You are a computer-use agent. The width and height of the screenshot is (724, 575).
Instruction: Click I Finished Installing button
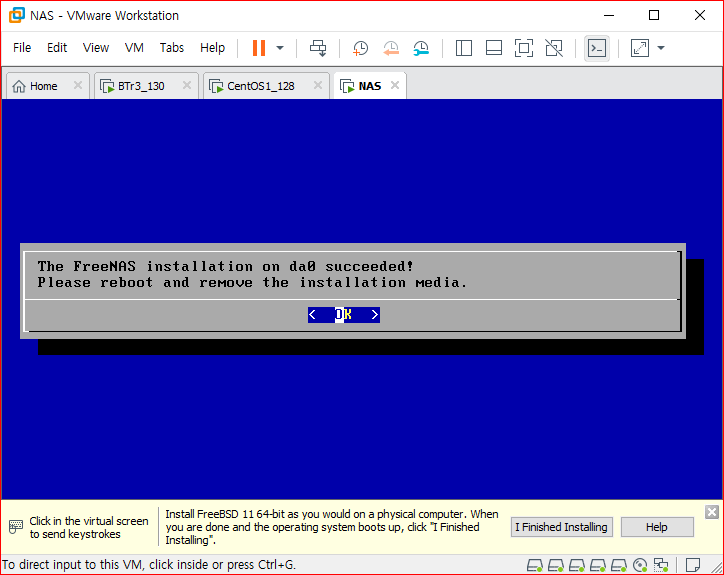561,527
